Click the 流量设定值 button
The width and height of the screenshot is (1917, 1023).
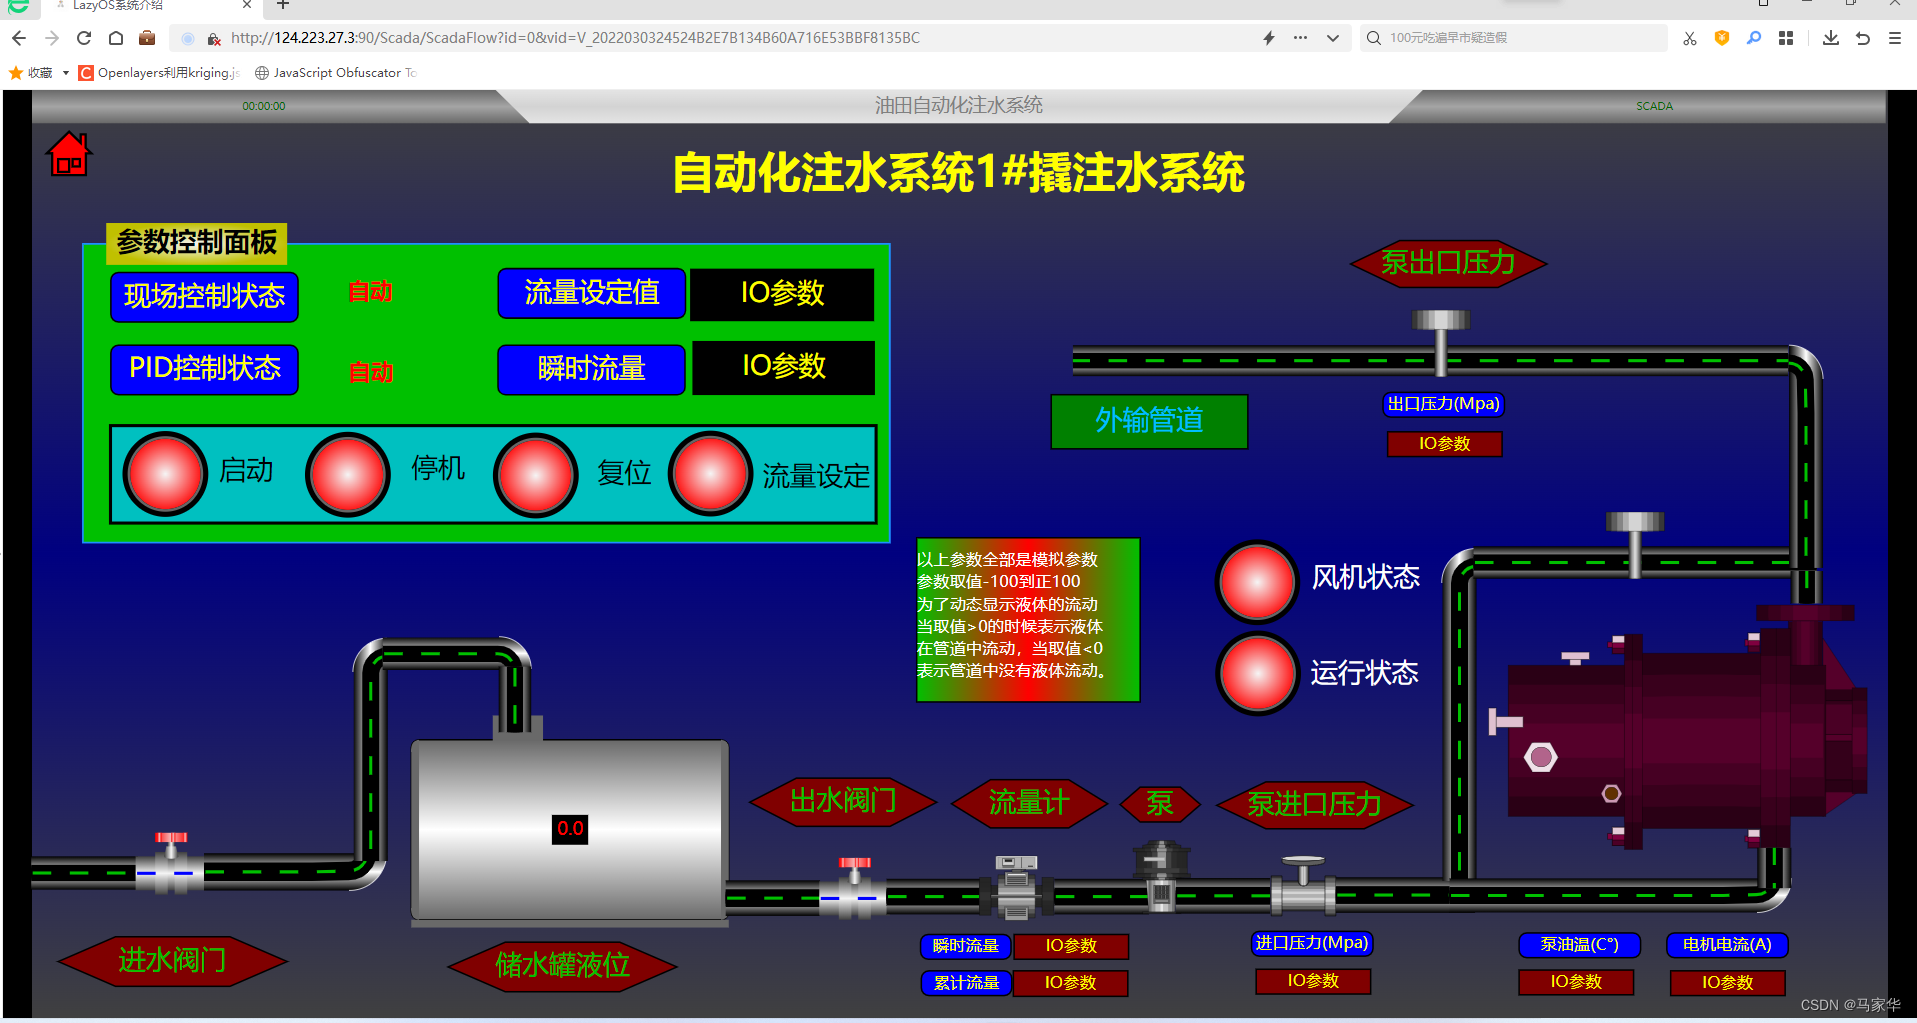pyautogui.click(x=590, y=293)
